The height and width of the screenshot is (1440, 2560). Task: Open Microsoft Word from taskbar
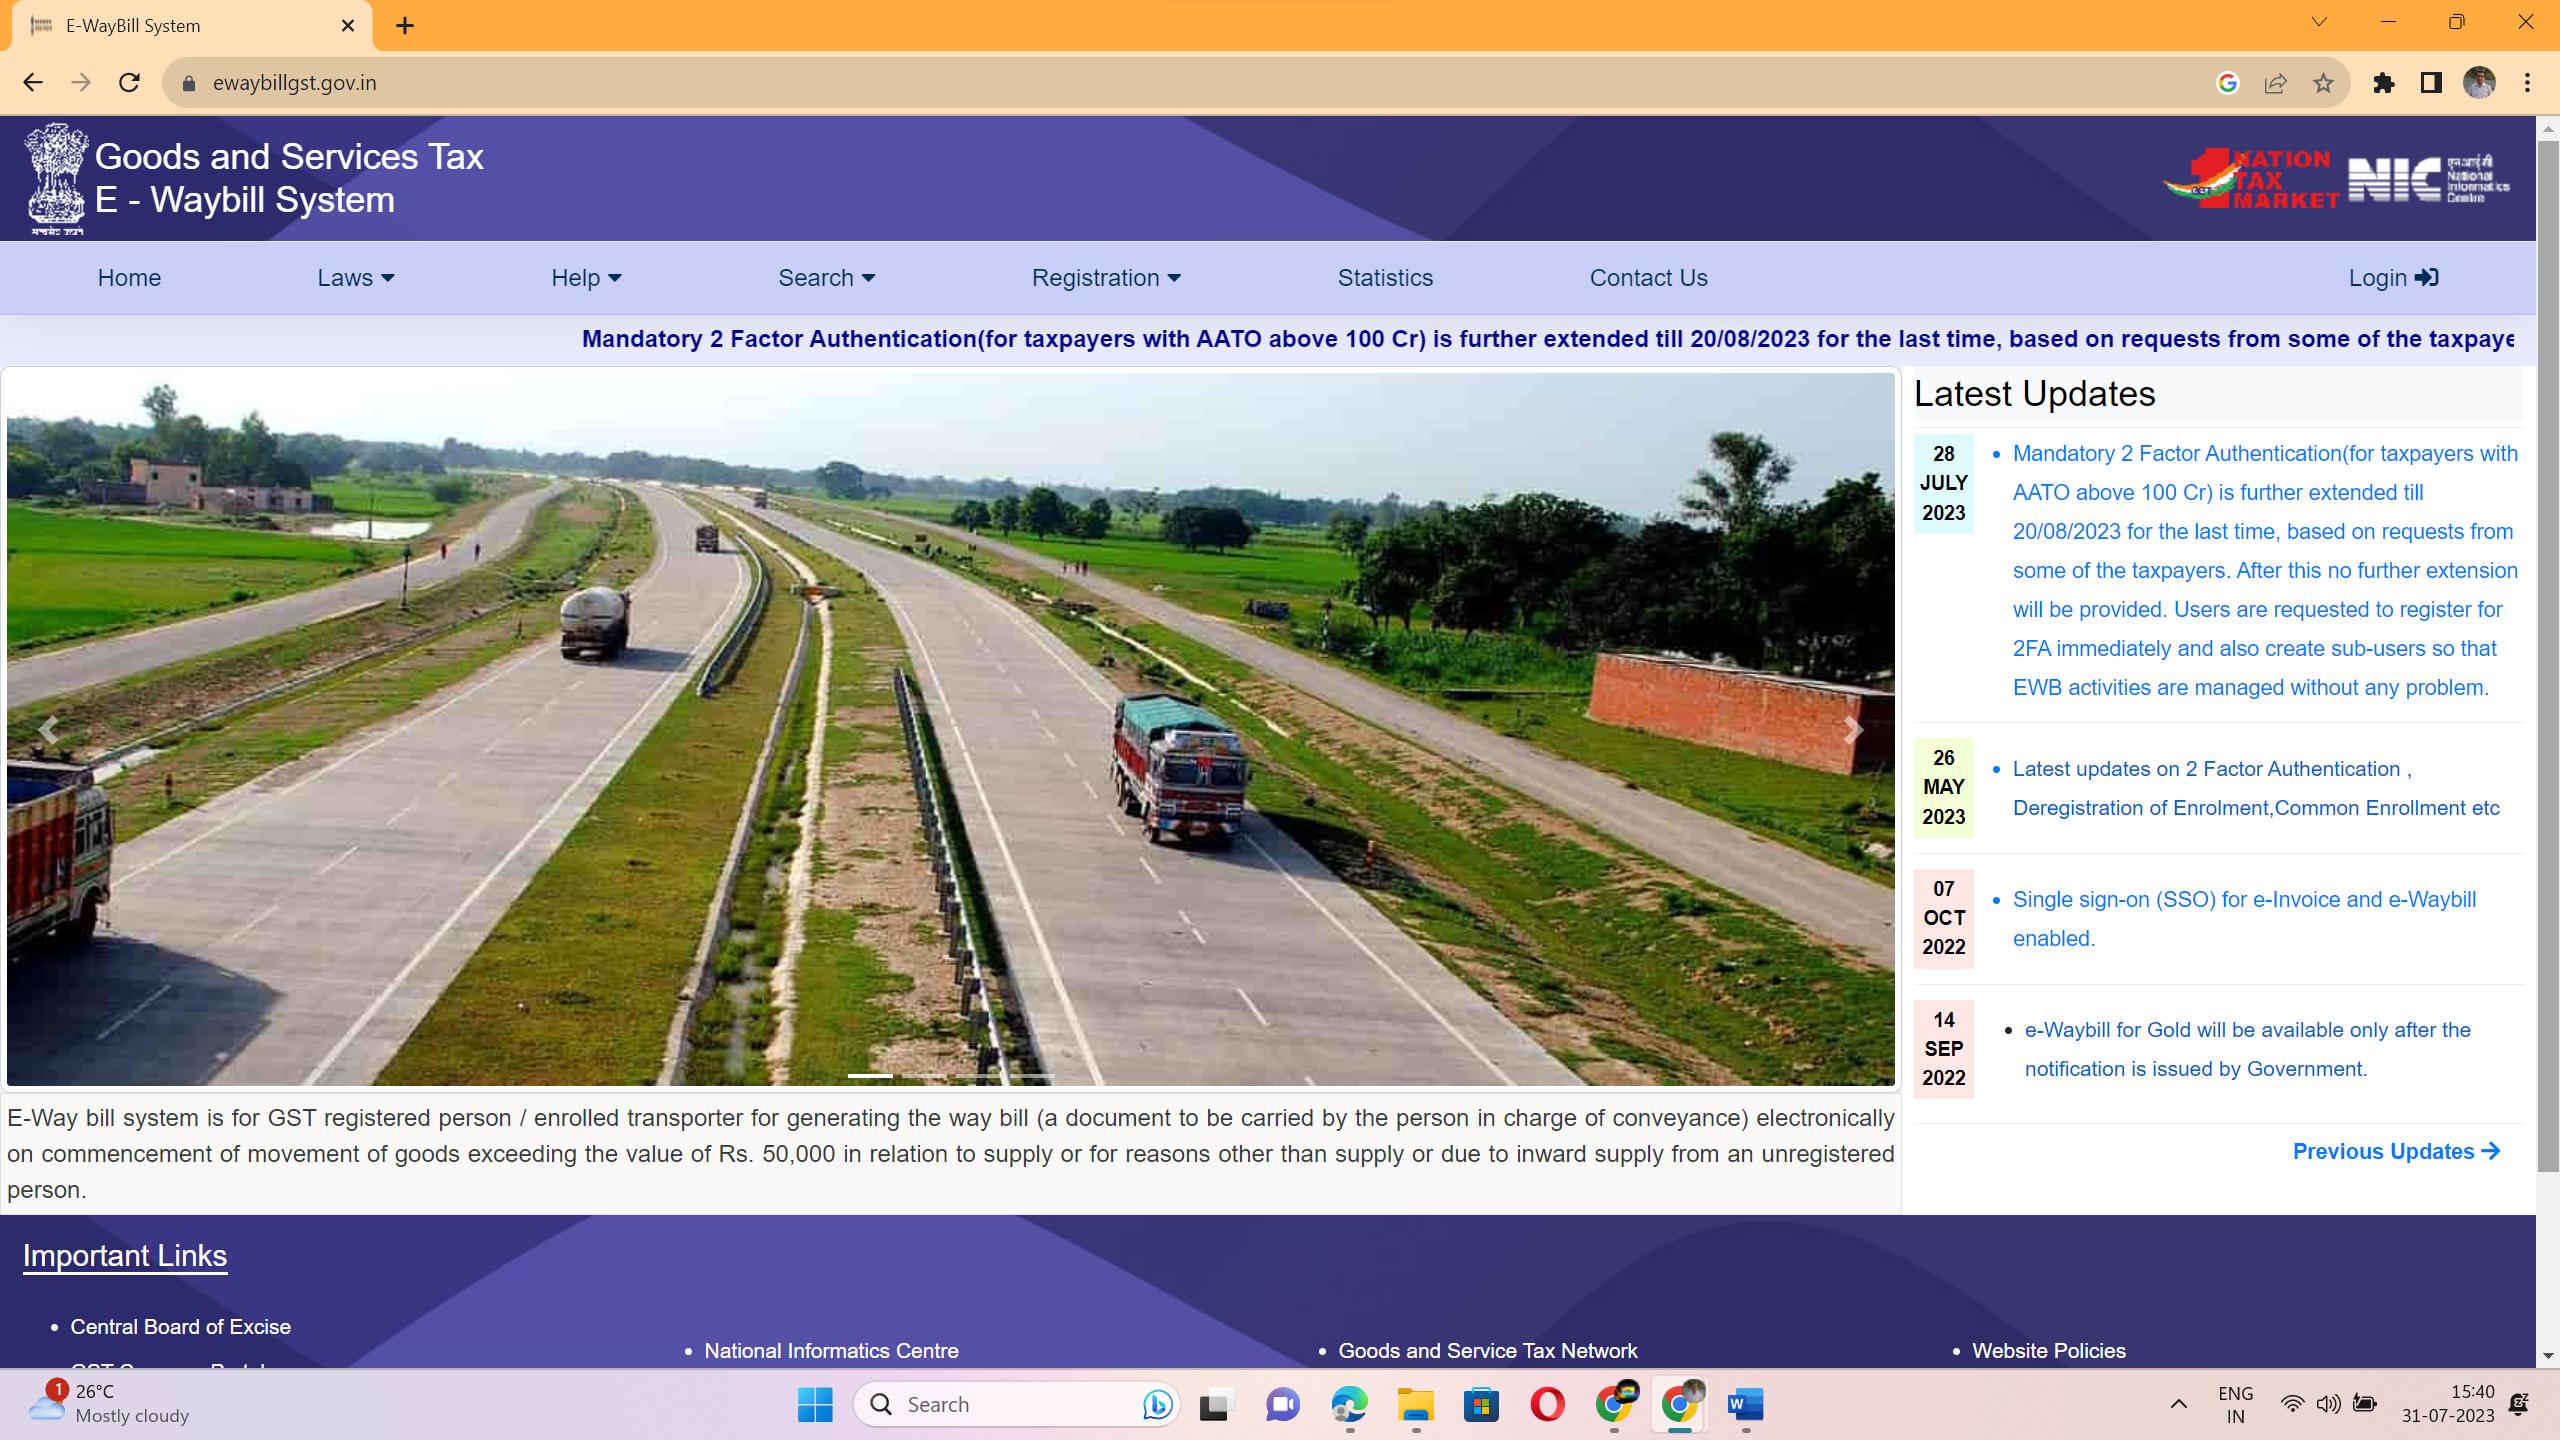click(1745, 1405)
